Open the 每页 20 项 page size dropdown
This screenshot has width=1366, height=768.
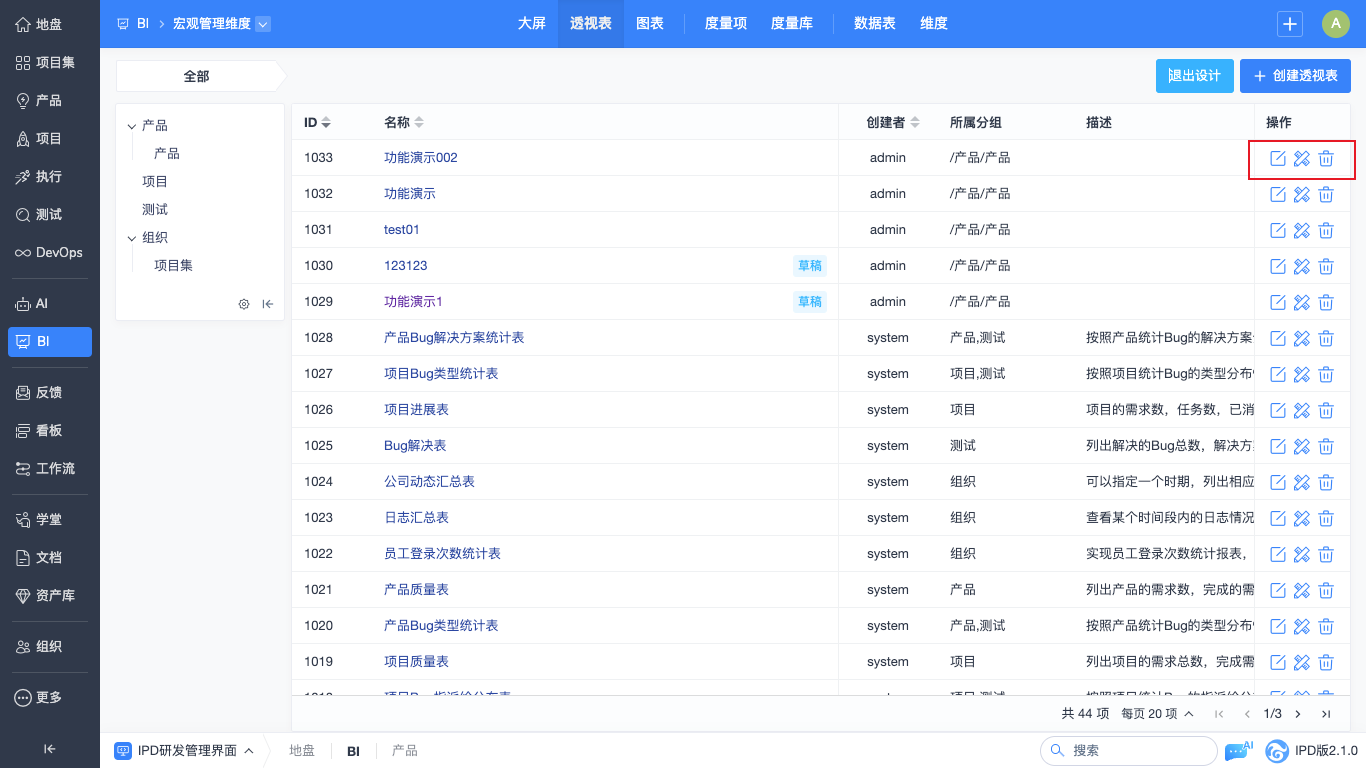pyautogui.click(x=1157, y=714)
